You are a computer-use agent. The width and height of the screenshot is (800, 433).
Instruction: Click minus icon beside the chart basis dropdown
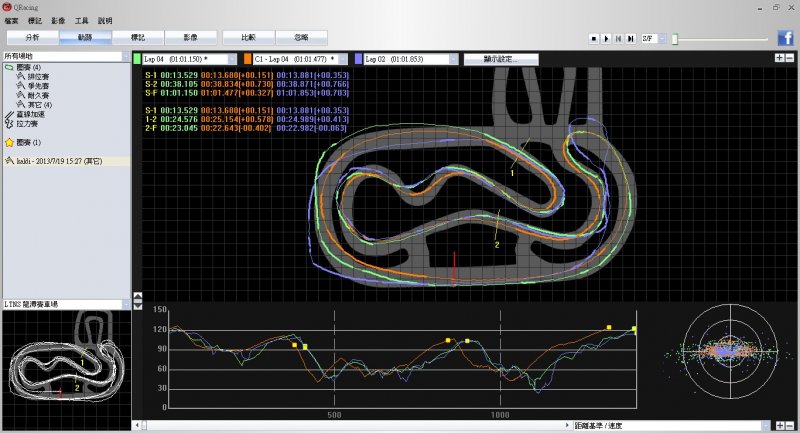790,425
